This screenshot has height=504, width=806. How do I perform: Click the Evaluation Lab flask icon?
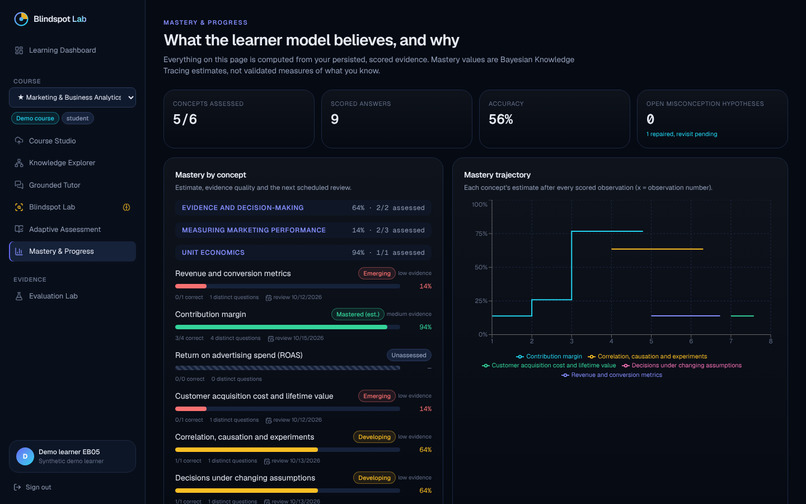click(19, 296)
